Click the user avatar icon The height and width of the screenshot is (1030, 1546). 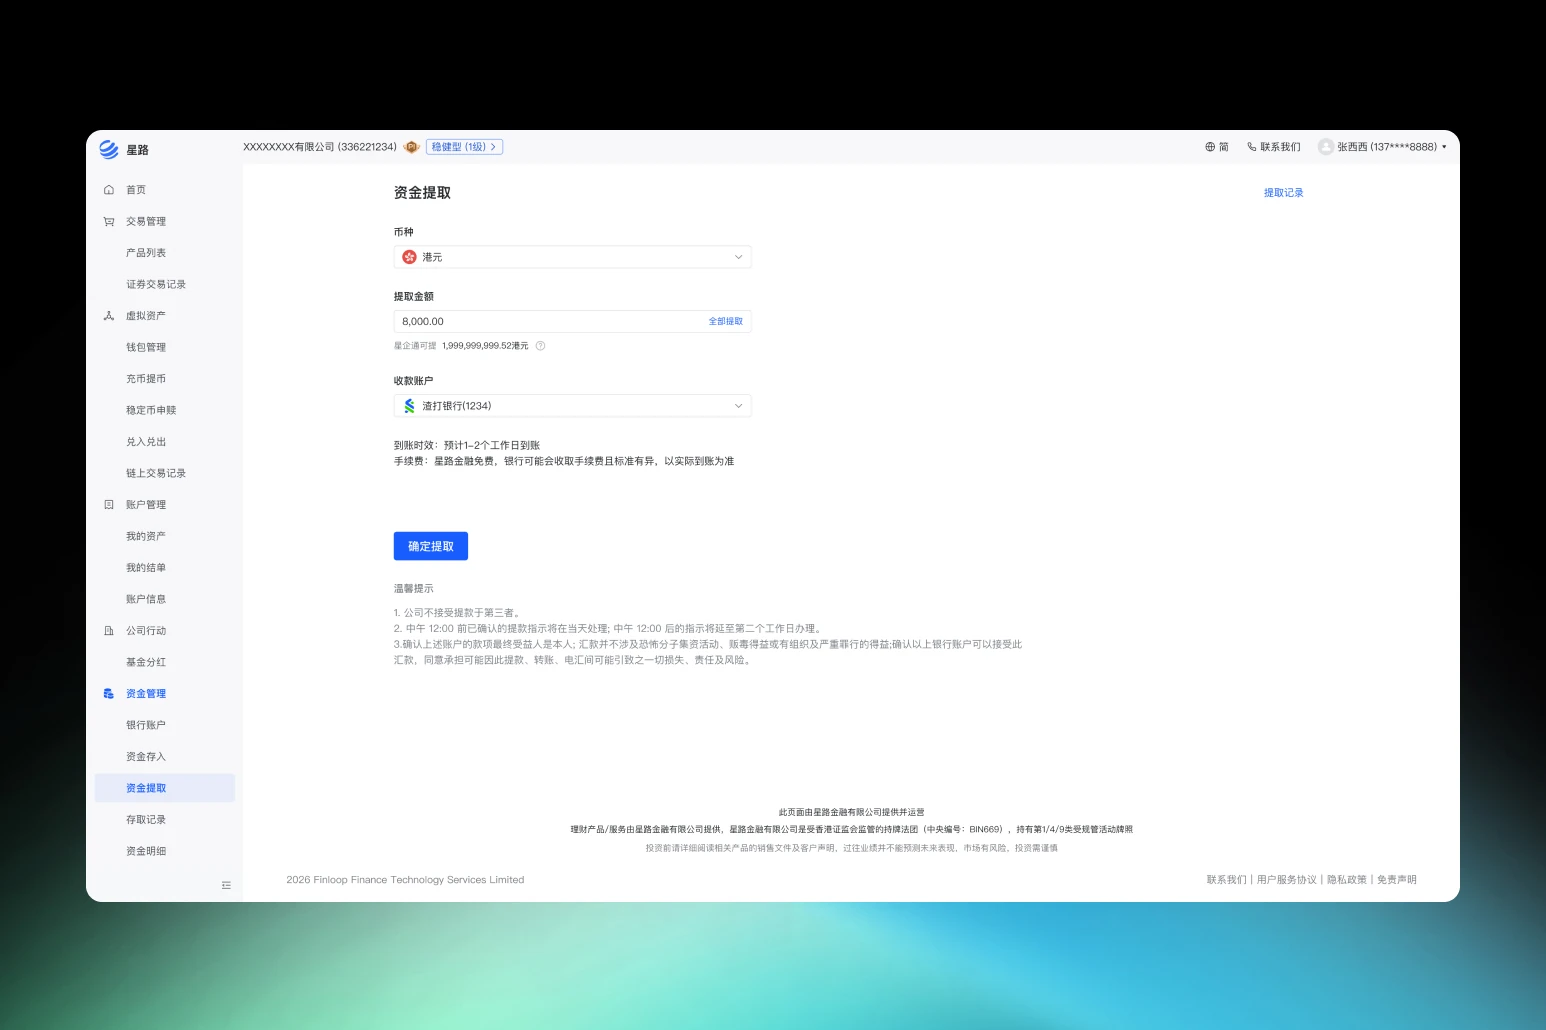1326,147
